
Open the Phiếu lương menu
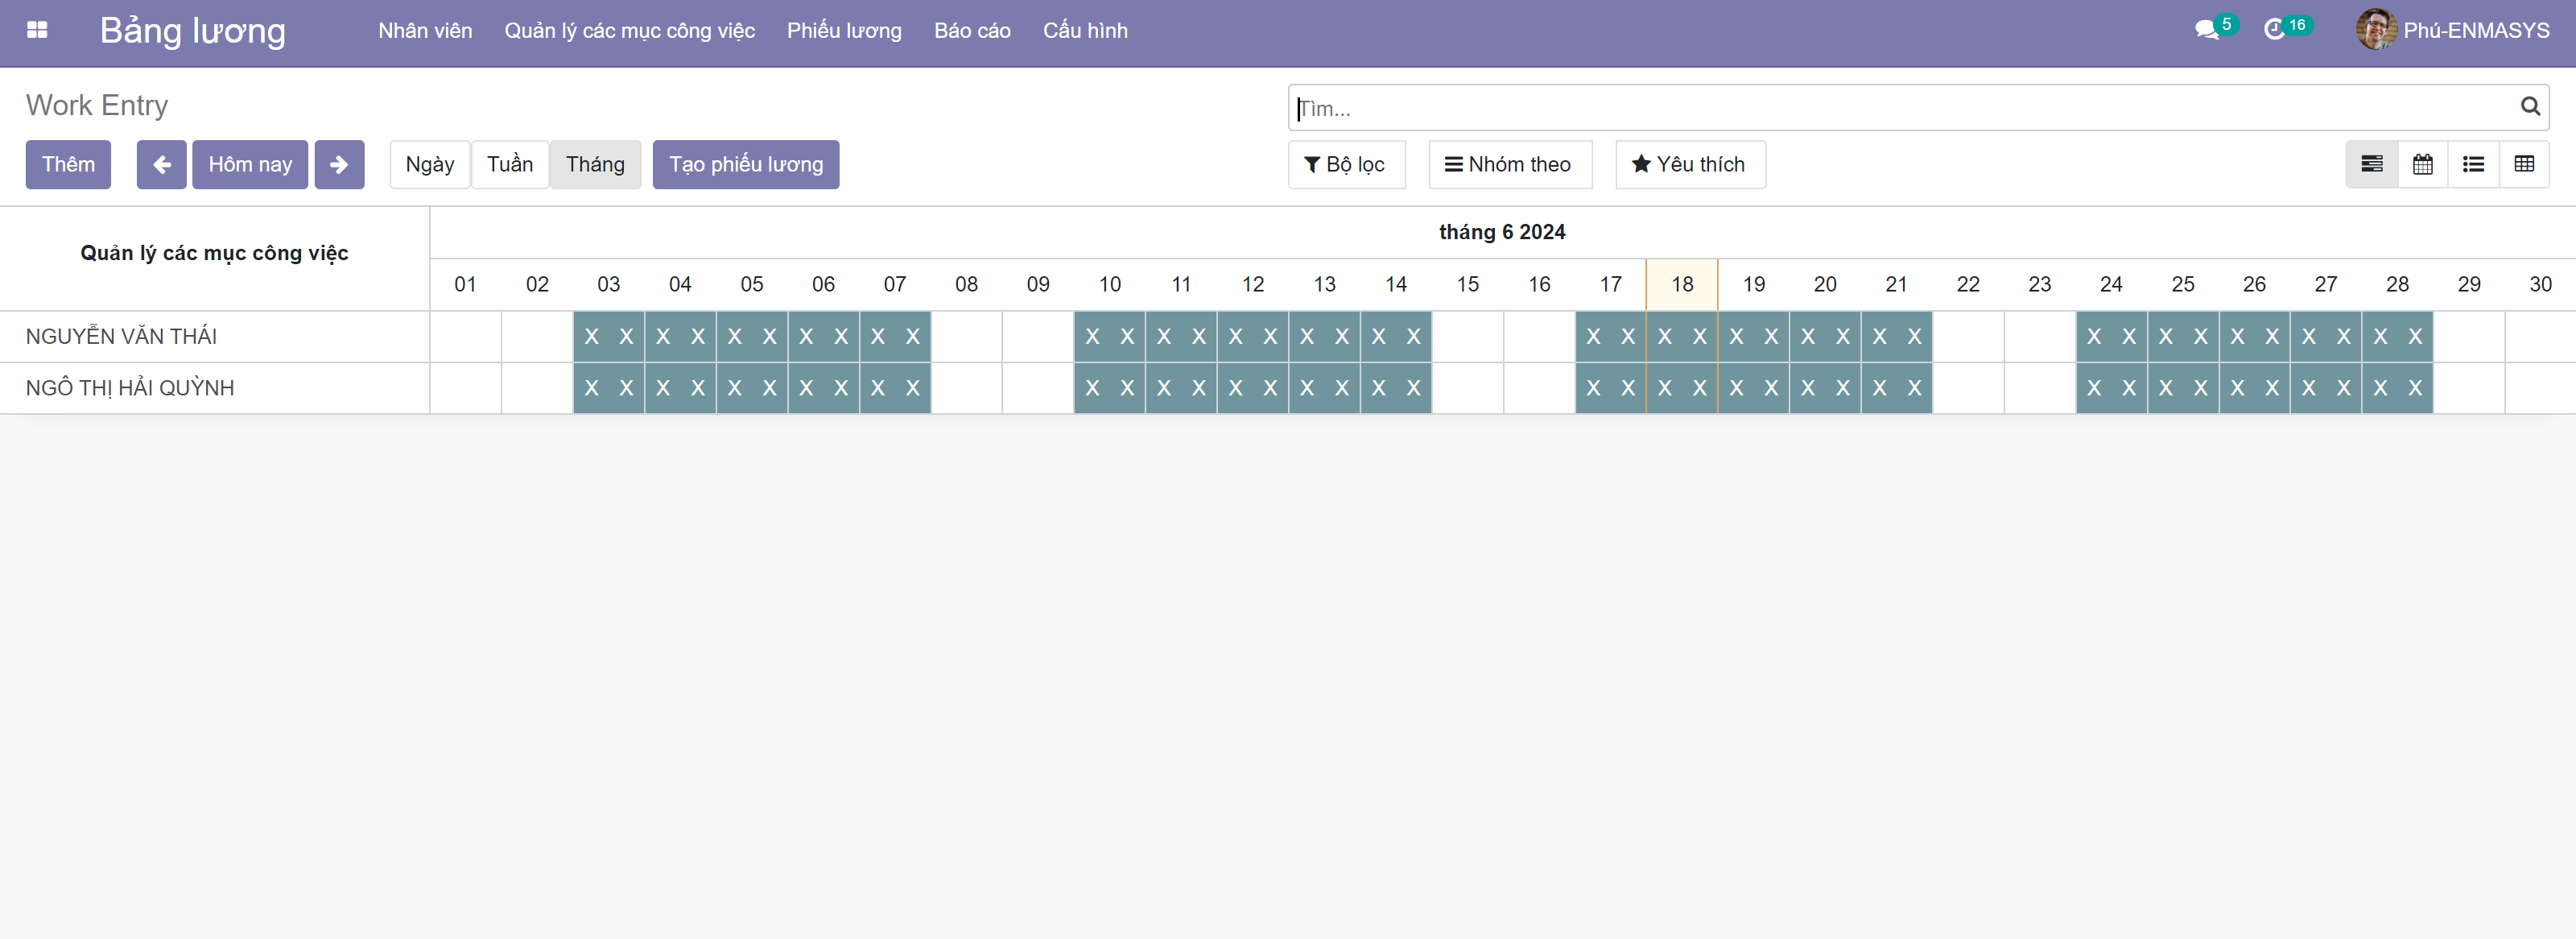pyautogui.click(x=843, y=30)
